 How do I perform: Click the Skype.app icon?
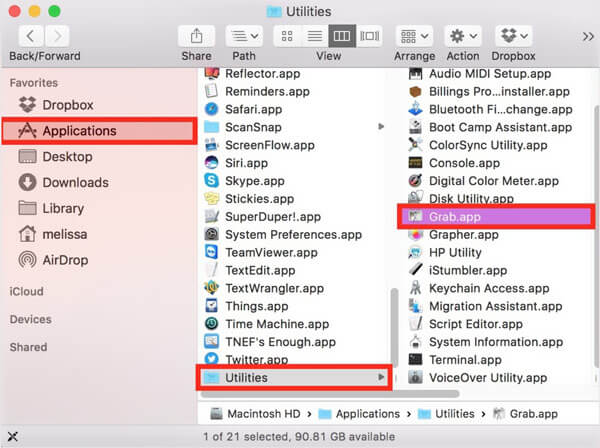(212, 181)
